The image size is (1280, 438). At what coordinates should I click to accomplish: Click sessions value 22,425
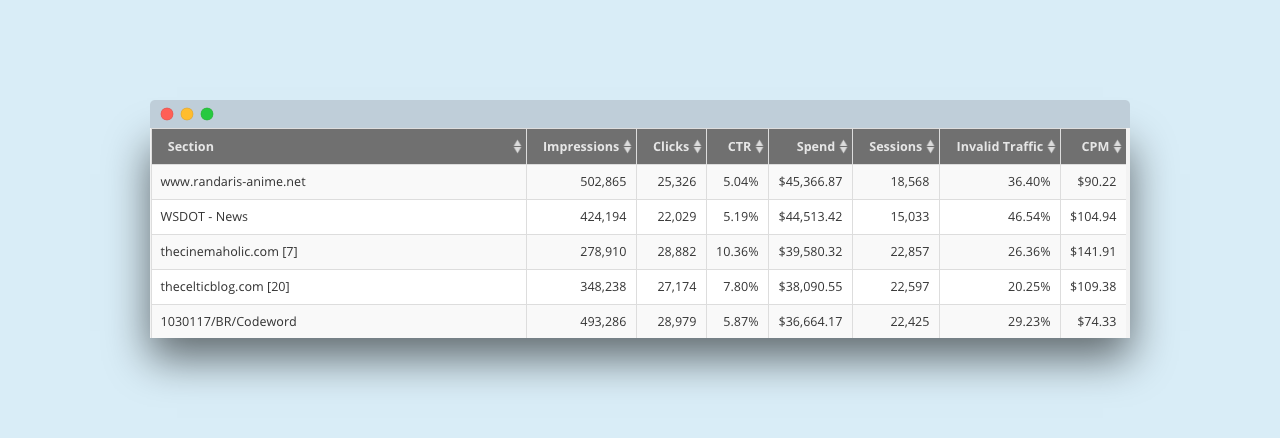(x=910, y=322)
